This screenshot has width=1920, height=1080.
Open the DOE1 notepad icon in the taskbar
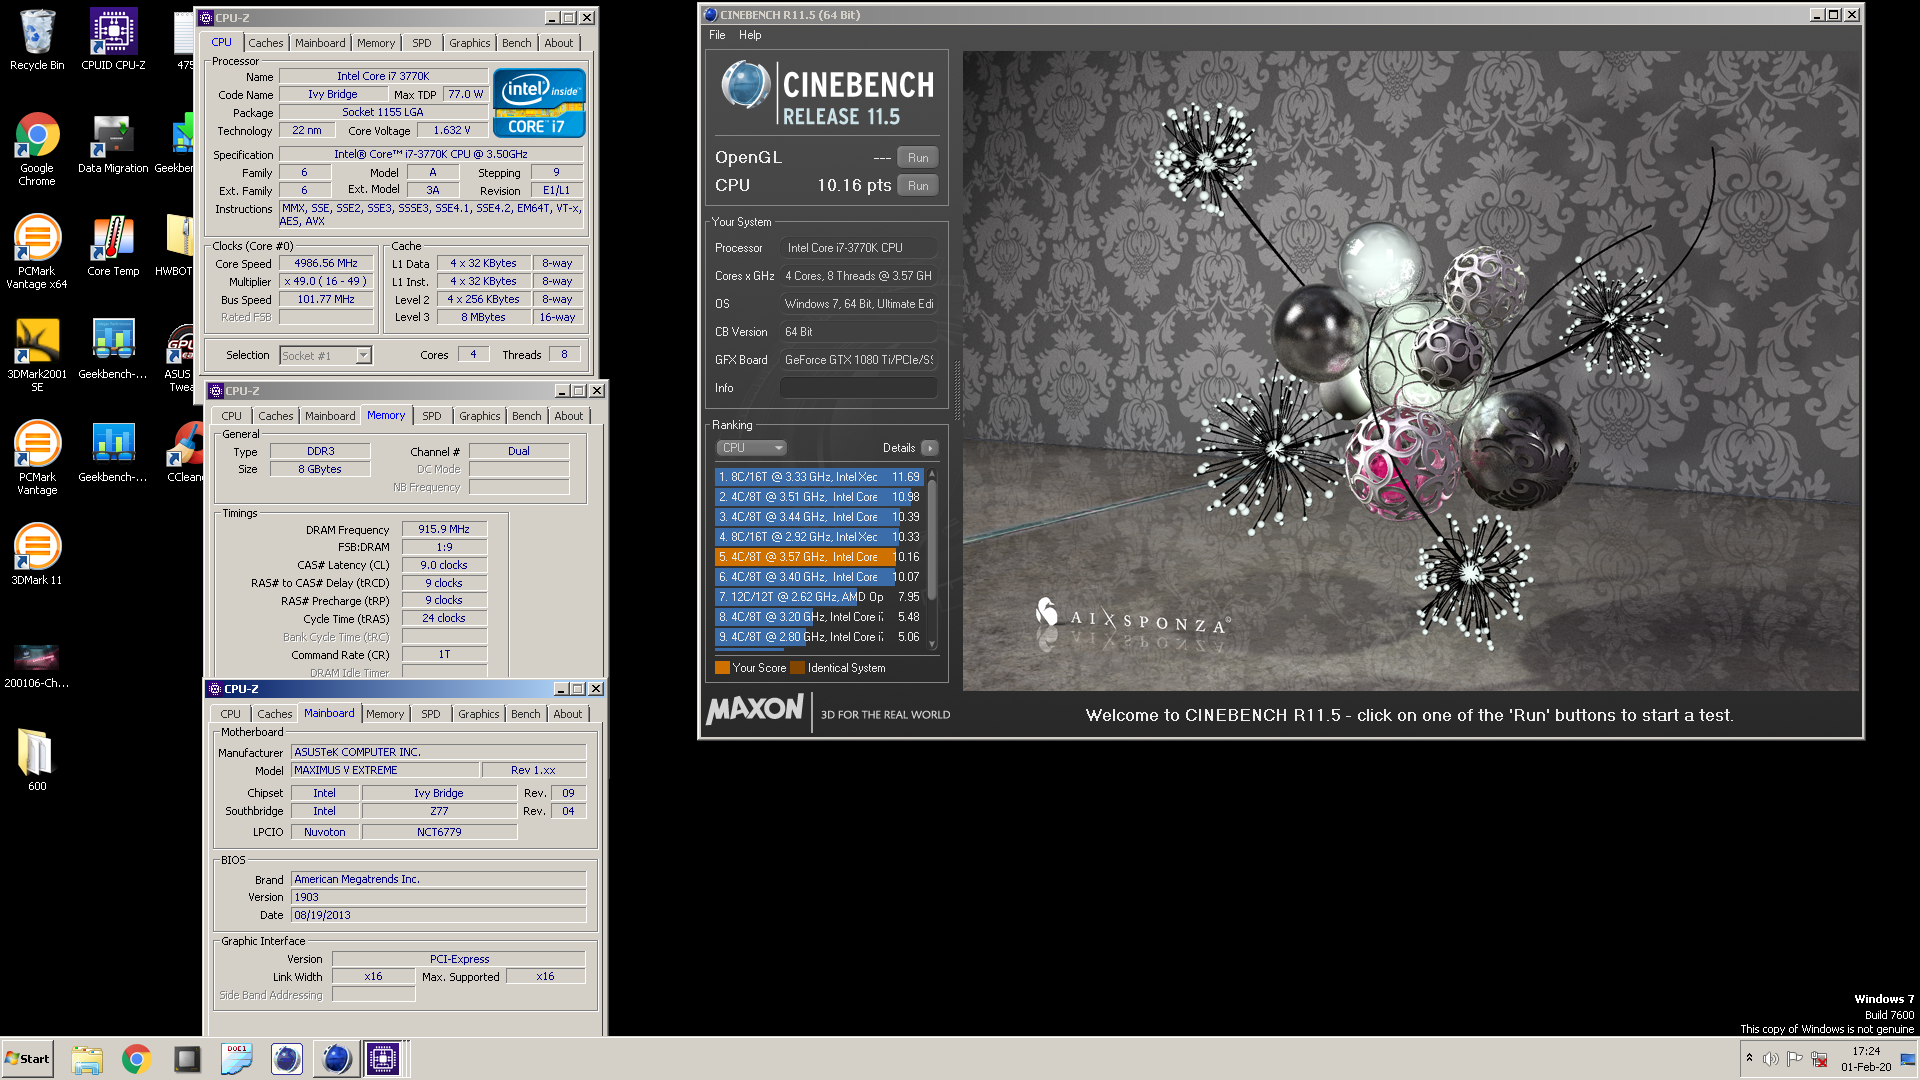237,1059
